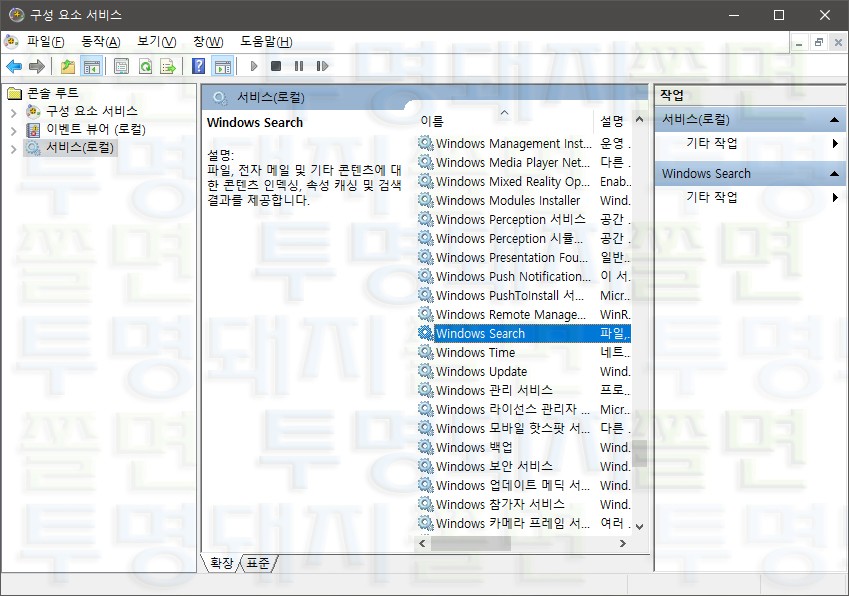
Task: Toggle the show/hide action pane icon
Action: [223, 66]
